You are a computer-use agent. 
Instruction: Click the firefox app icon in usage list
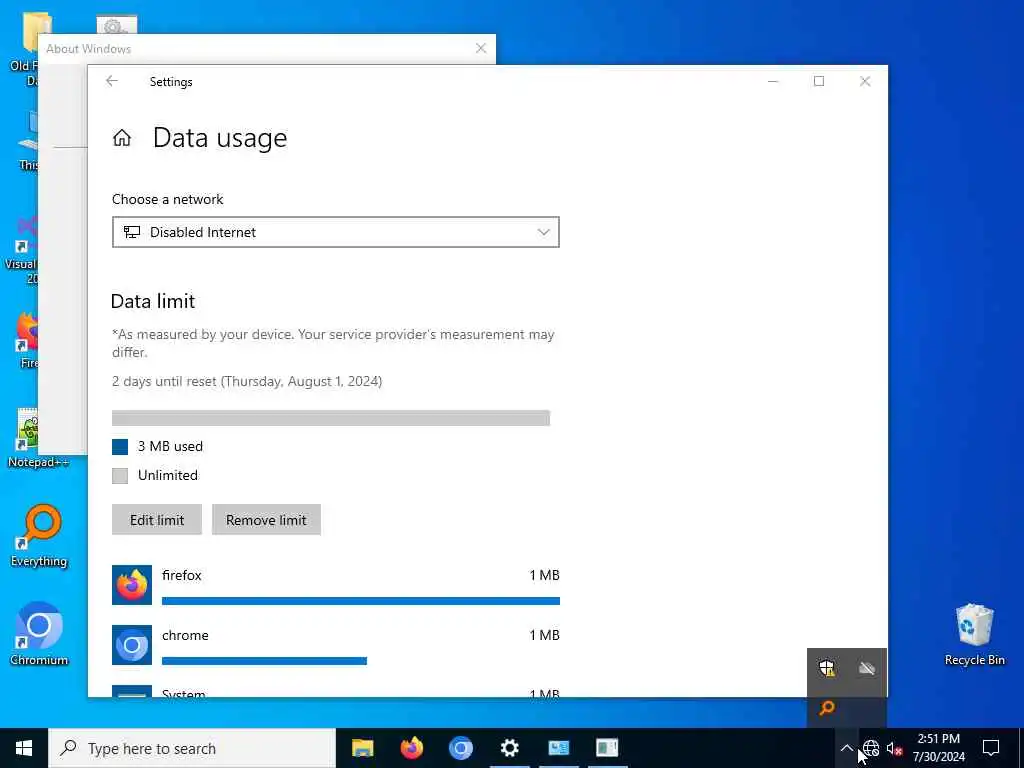(x=132, y=584)
